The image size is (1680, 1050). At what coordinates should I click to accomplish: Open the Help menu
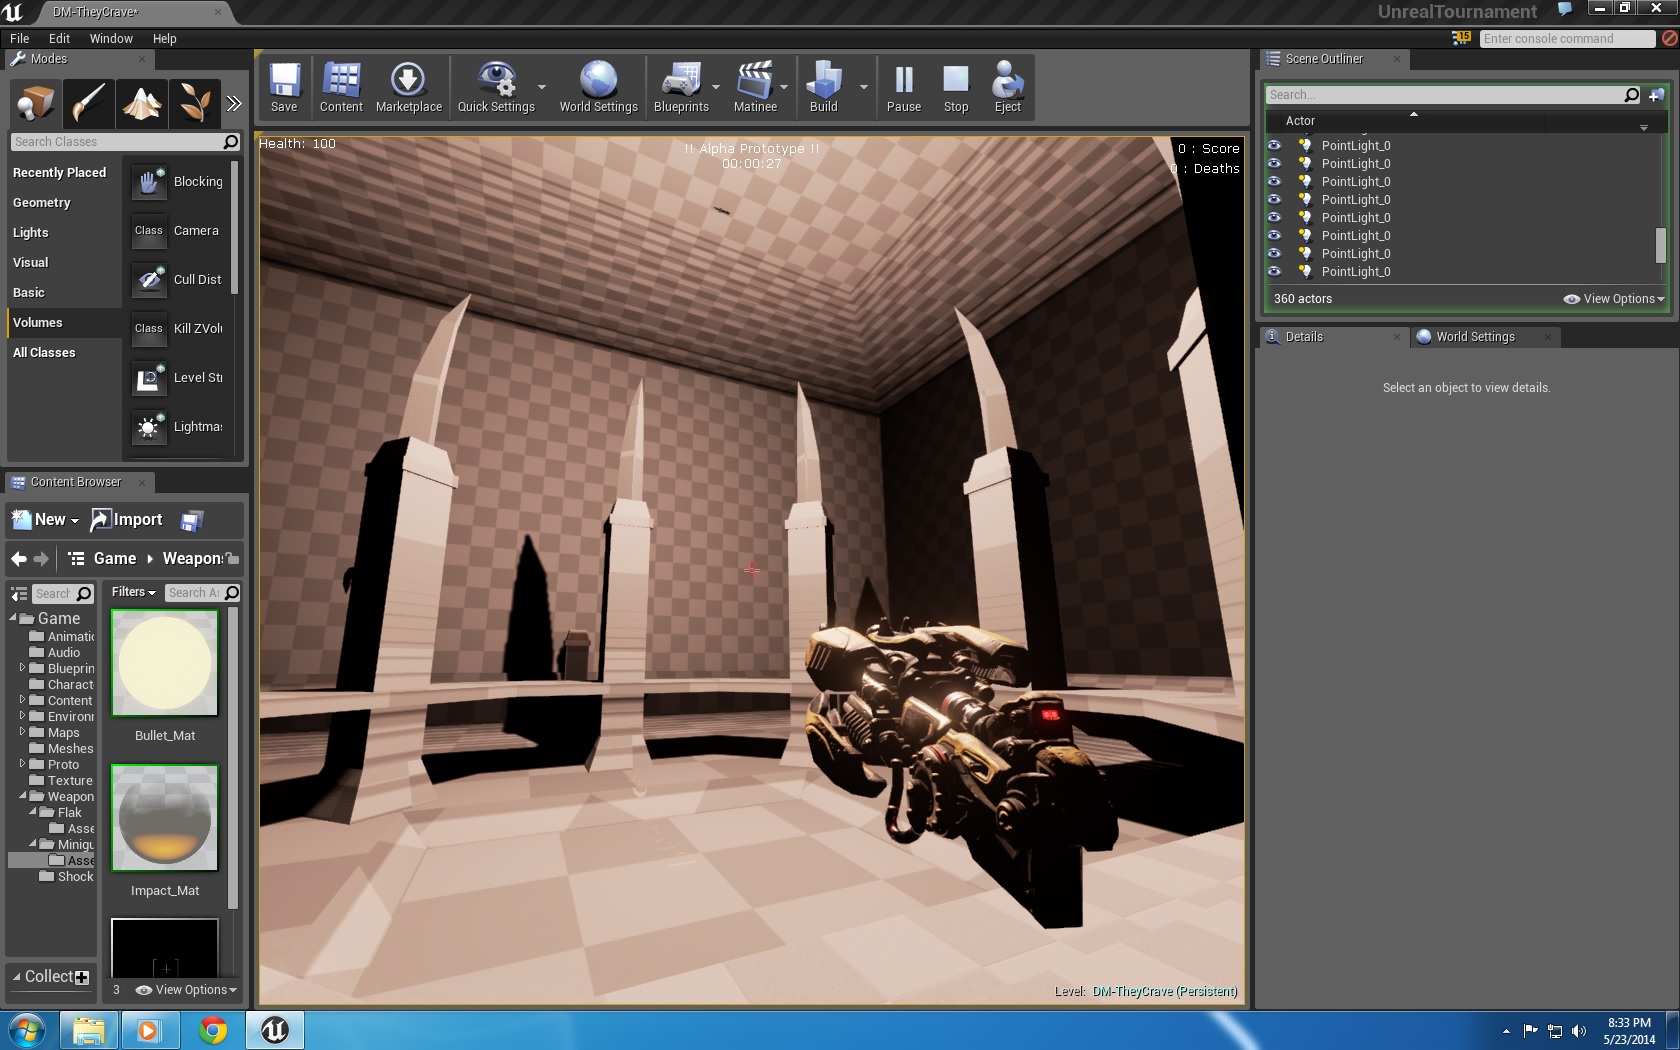[x=165, y=39]
